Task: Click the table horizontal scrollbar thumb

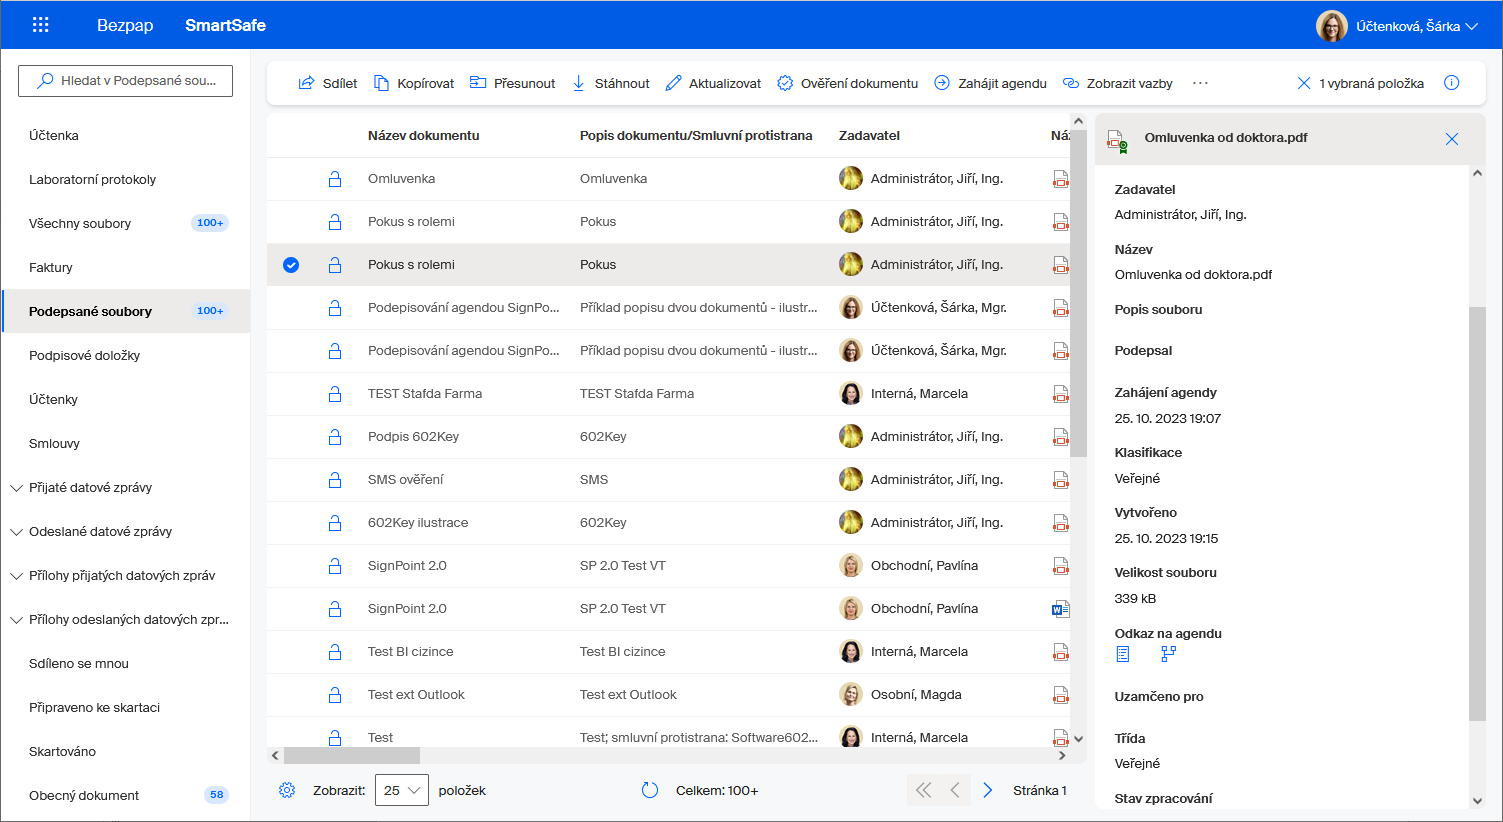Action: click(x=352, y=756)
